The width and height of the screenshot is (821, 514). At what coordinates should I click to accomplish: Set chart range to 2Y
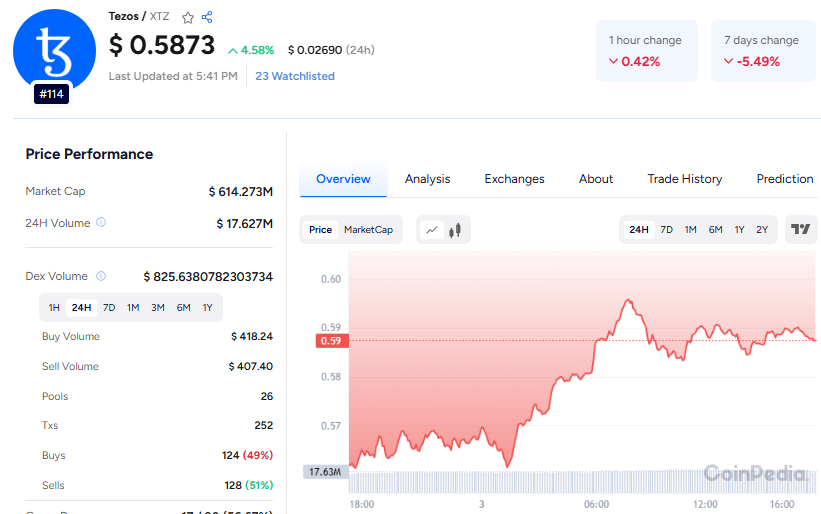click(x=762, y=230)
